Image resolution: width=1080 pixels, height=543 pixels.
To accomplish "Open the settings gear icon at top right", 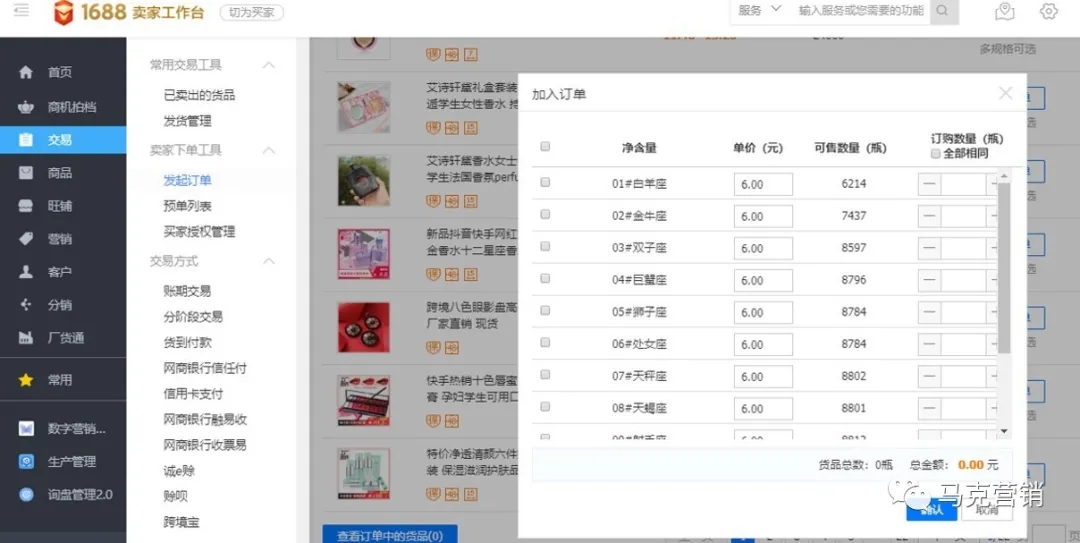I will pos(1048,11).
